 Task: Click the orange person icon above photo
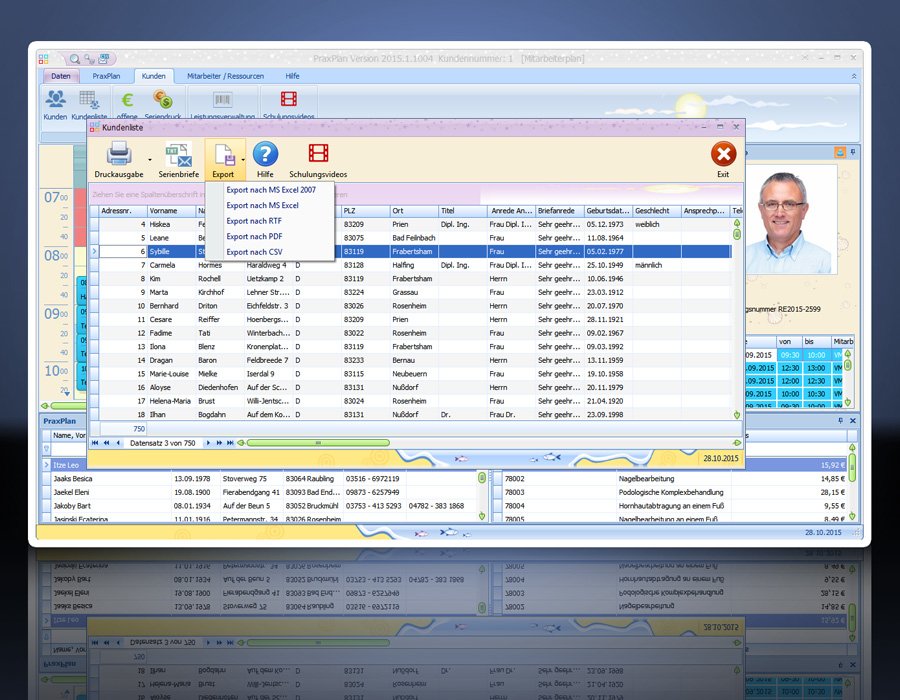click(x=840, y=152)
